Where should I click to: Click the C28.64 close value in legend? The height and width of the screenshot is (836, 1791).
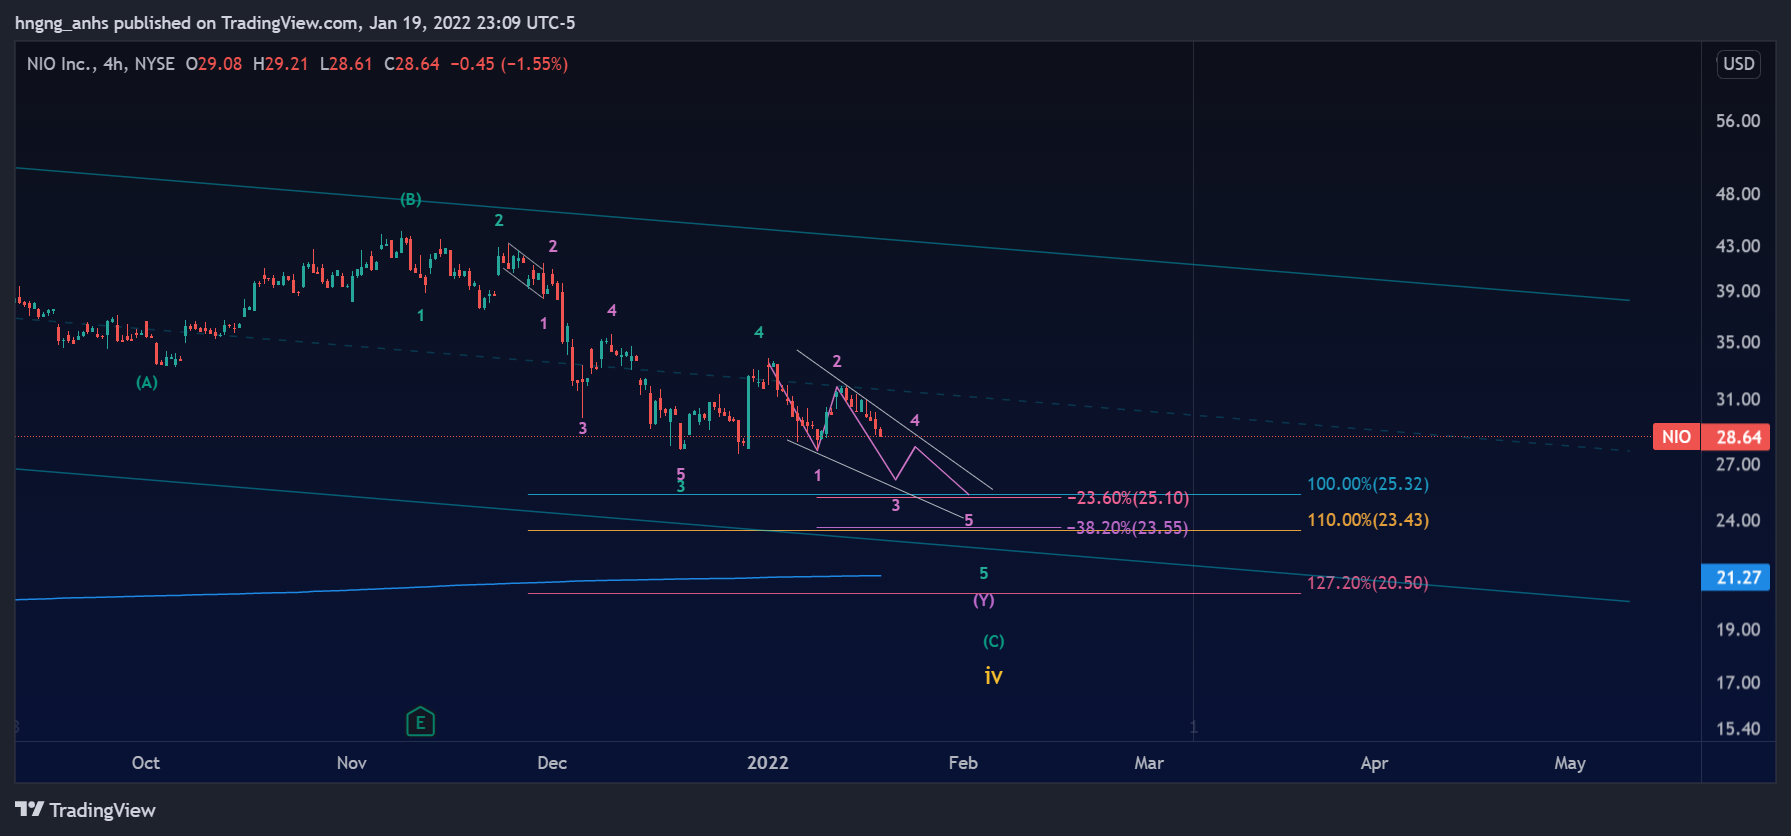click(x=412, y=64)
